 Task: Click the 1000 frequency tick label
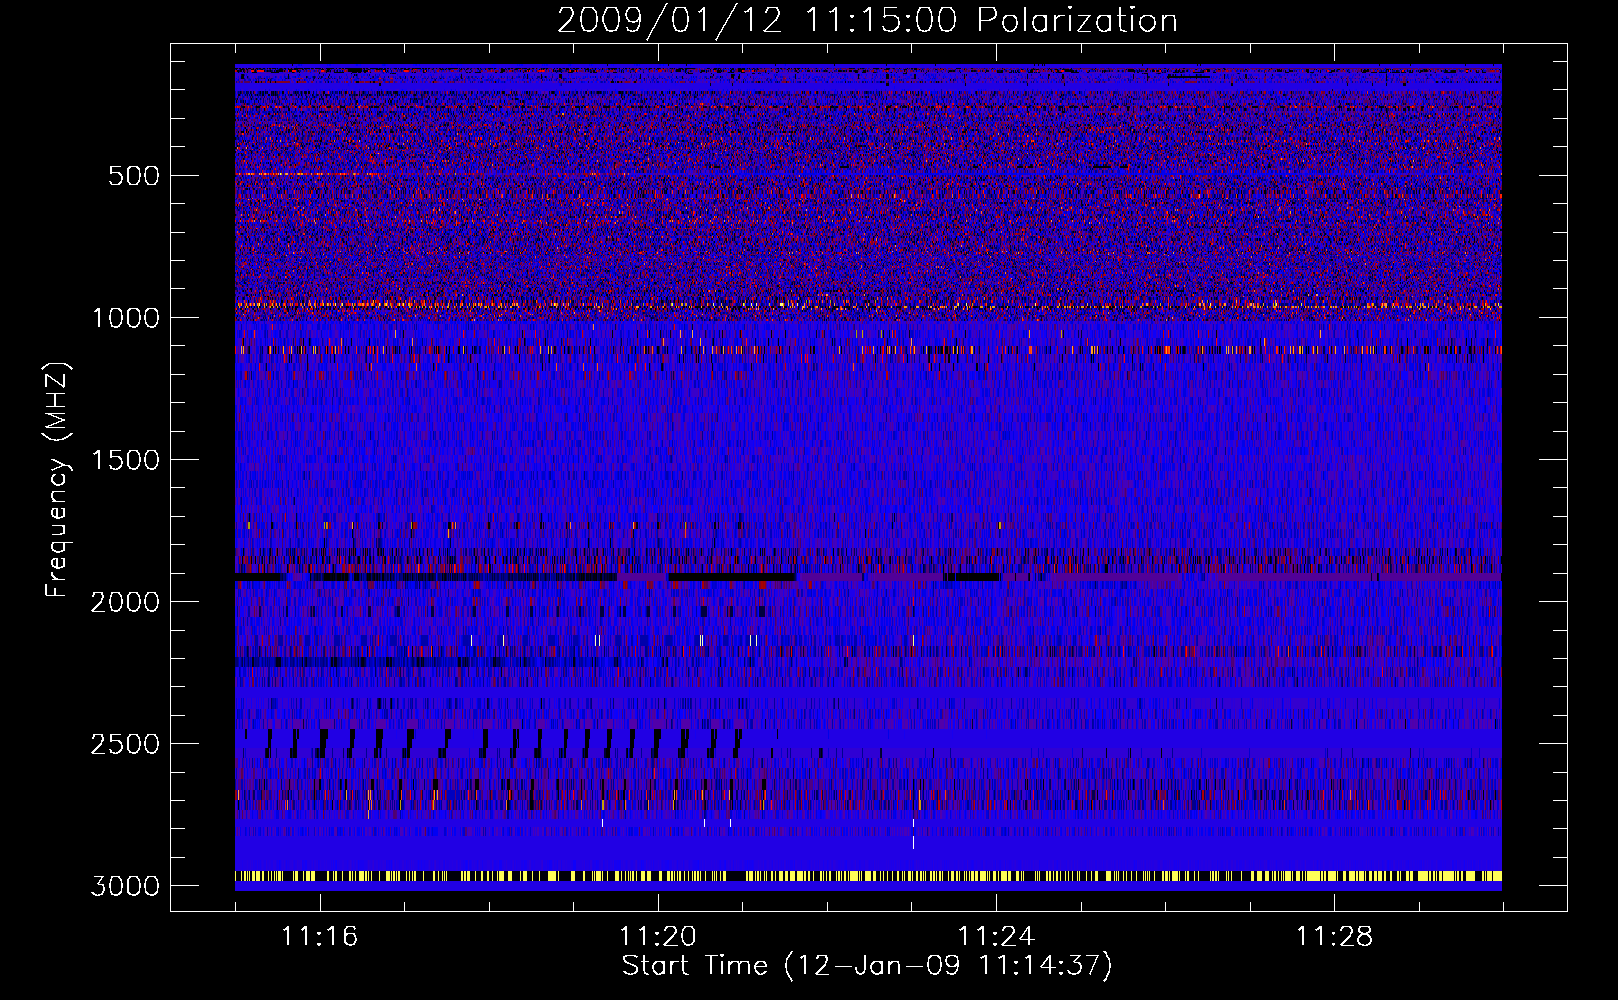(x=125, y=318)
